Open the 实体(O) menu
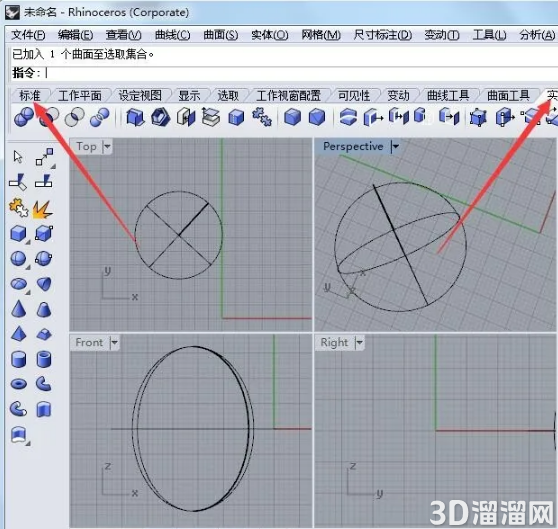 [x=269, y=35]
